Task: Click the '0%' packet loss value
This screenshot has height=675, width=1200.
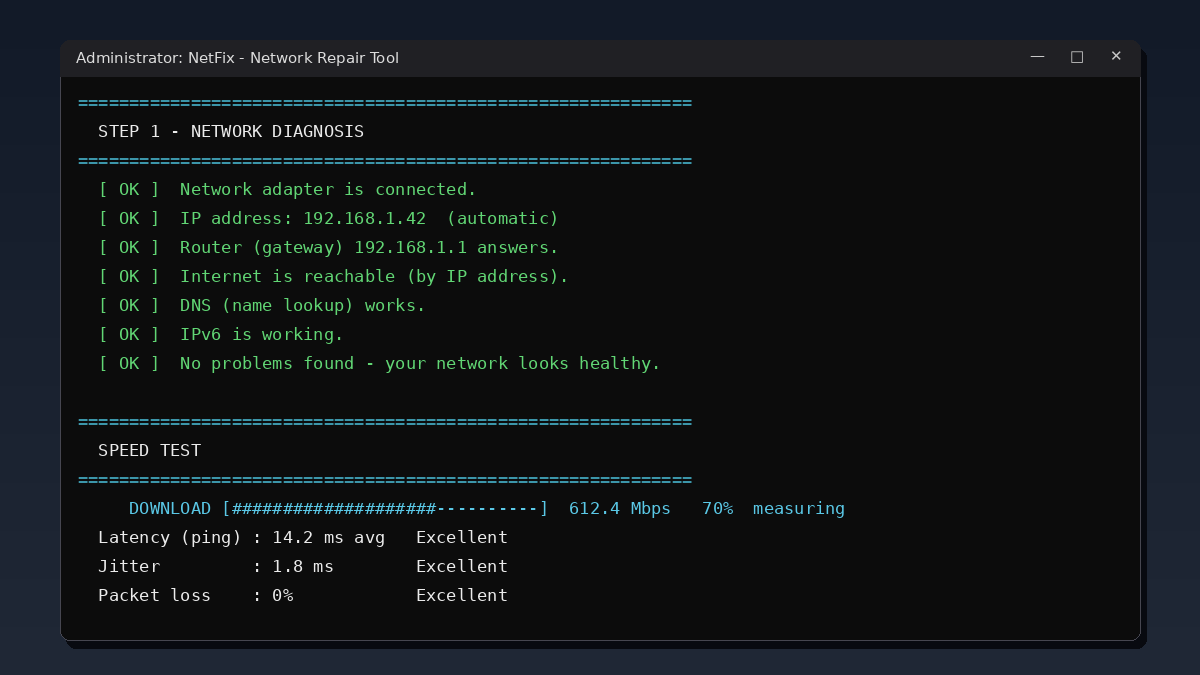Action: 282,596
